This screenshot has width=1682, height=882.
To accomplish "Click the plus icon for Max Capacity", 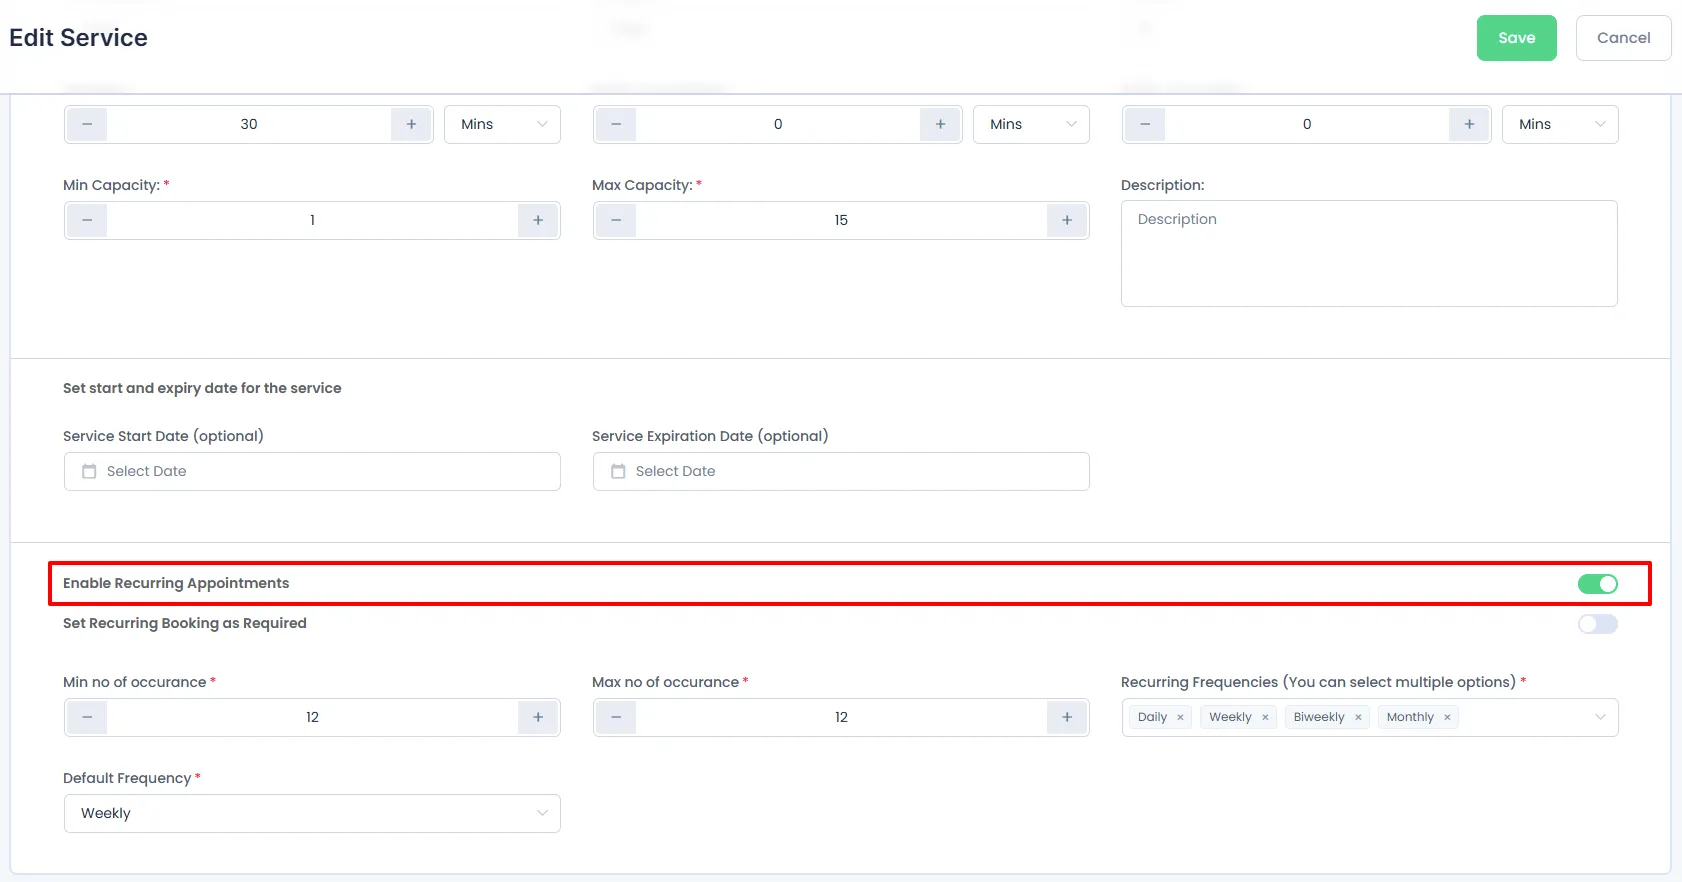I will coord(1067,220).
